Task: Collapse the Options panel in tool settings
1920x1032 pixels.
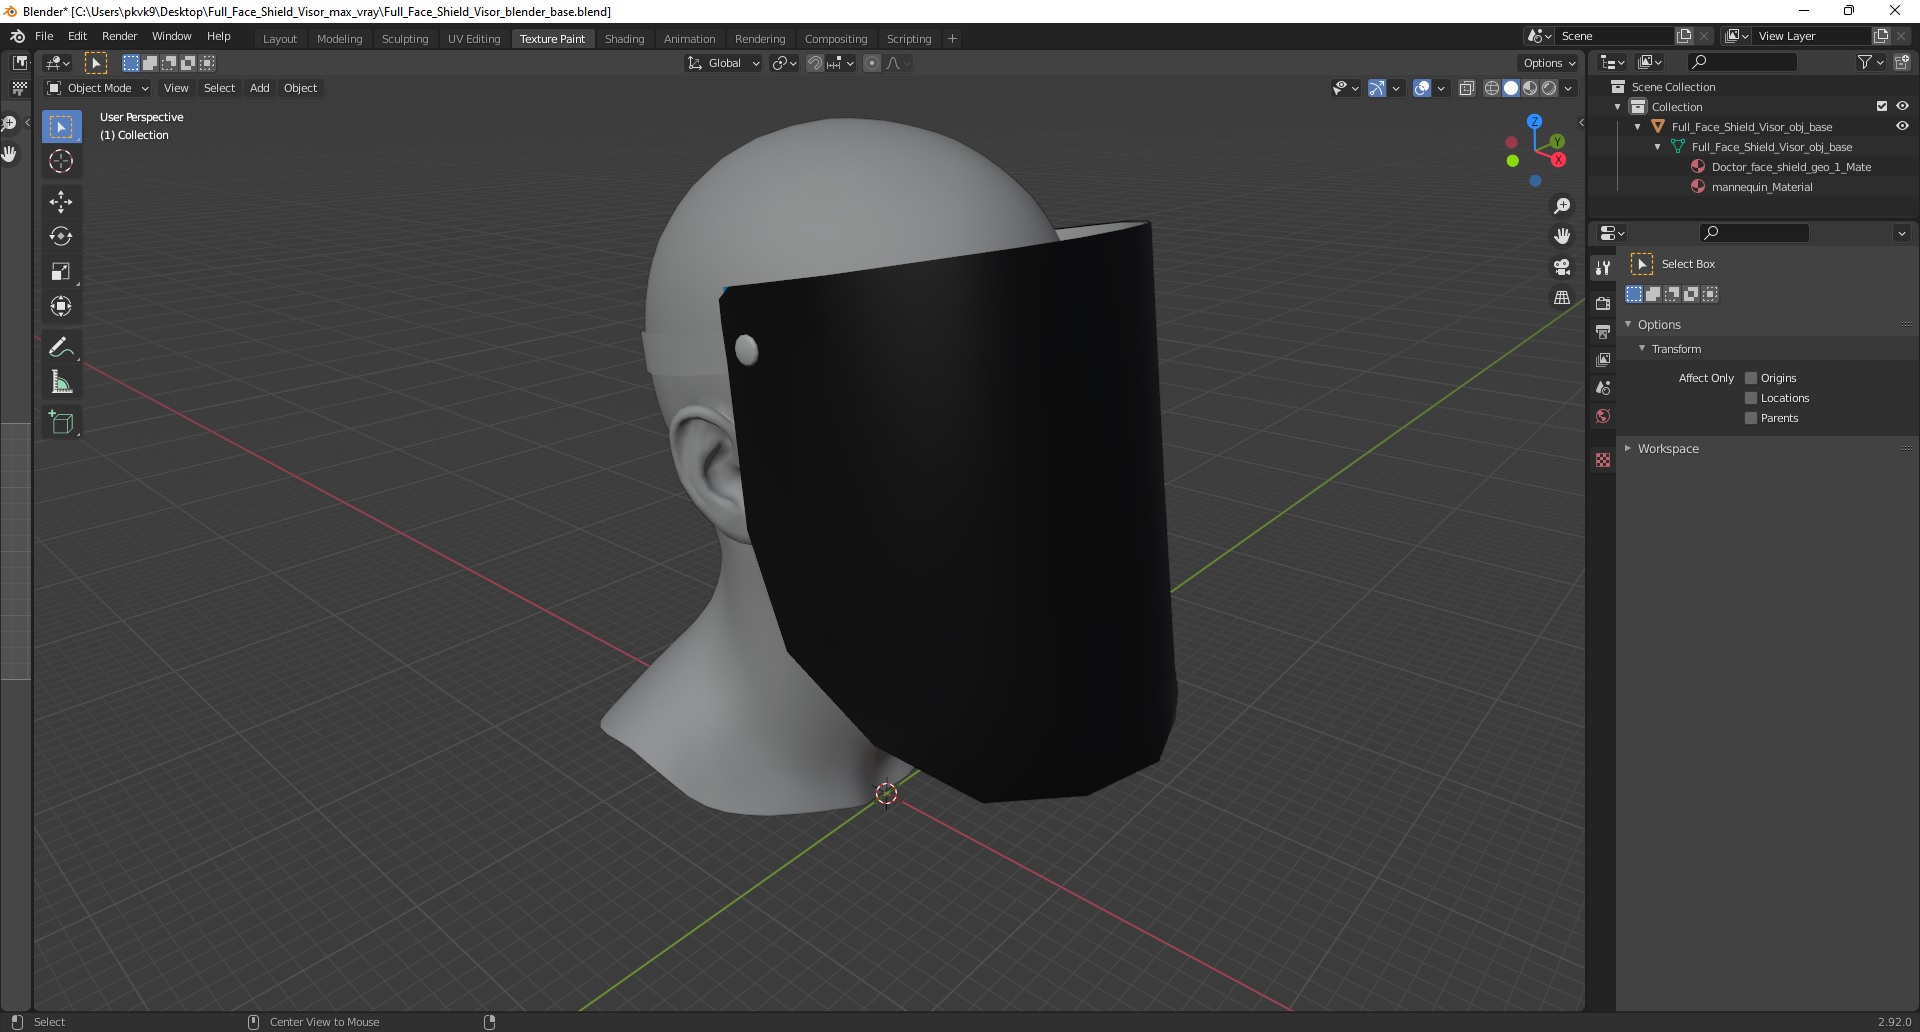Action: click(1628, 324)
